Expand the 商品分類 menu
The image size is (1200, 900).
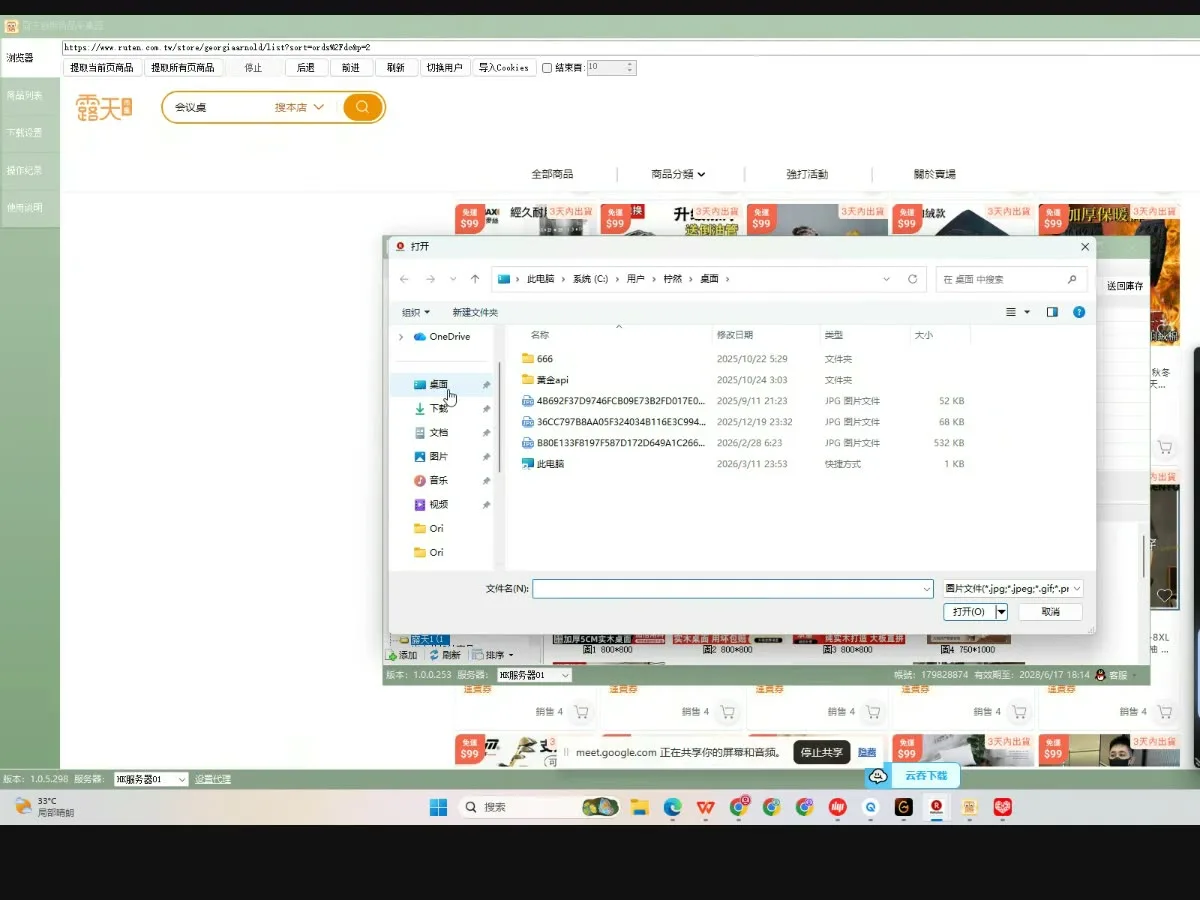click(x=678, y=174)
